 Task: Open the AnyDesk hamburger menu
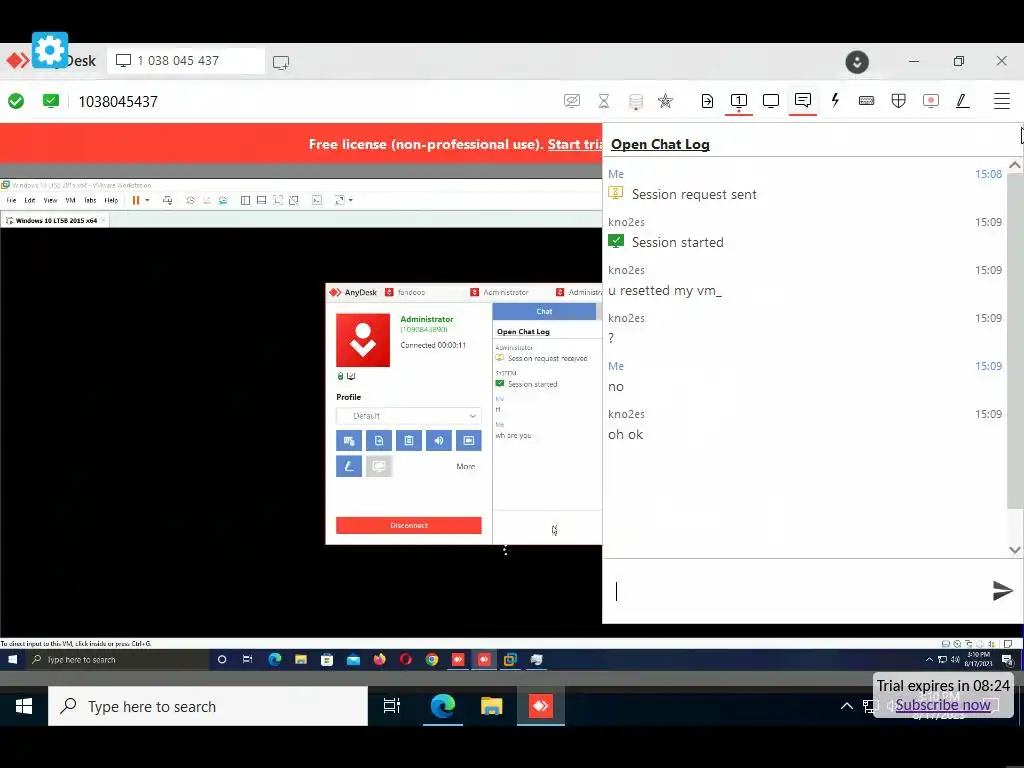coord(1002,101)
